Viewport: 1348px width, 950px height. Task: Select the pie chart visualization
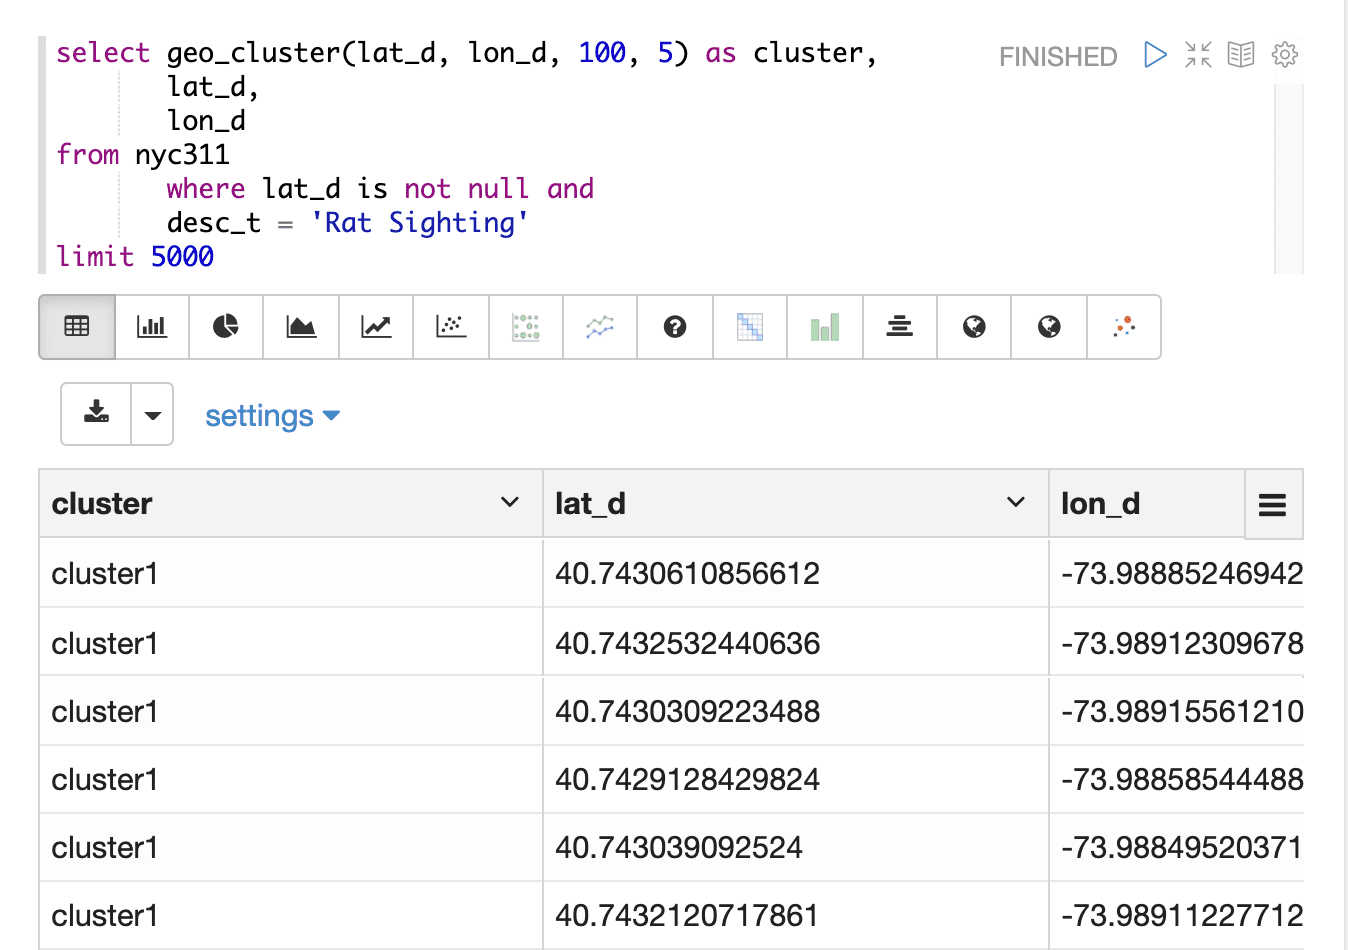pos(225,327)
